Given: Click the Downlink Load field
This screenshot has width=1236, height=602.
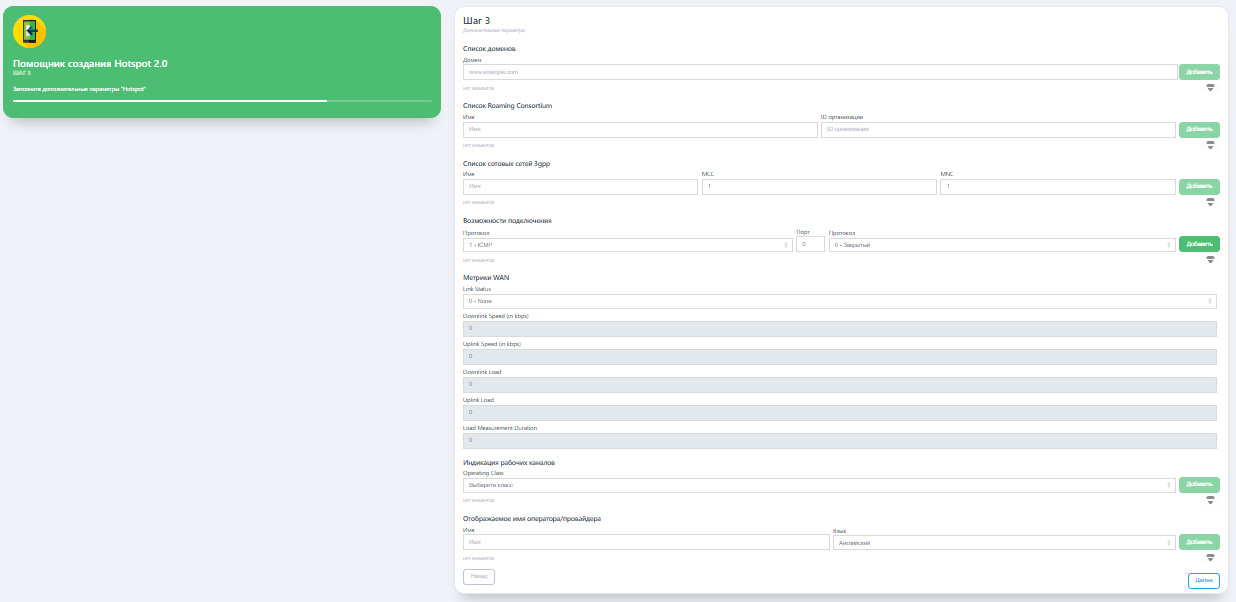Looking at the screenshot, I should tap(840, 385).
